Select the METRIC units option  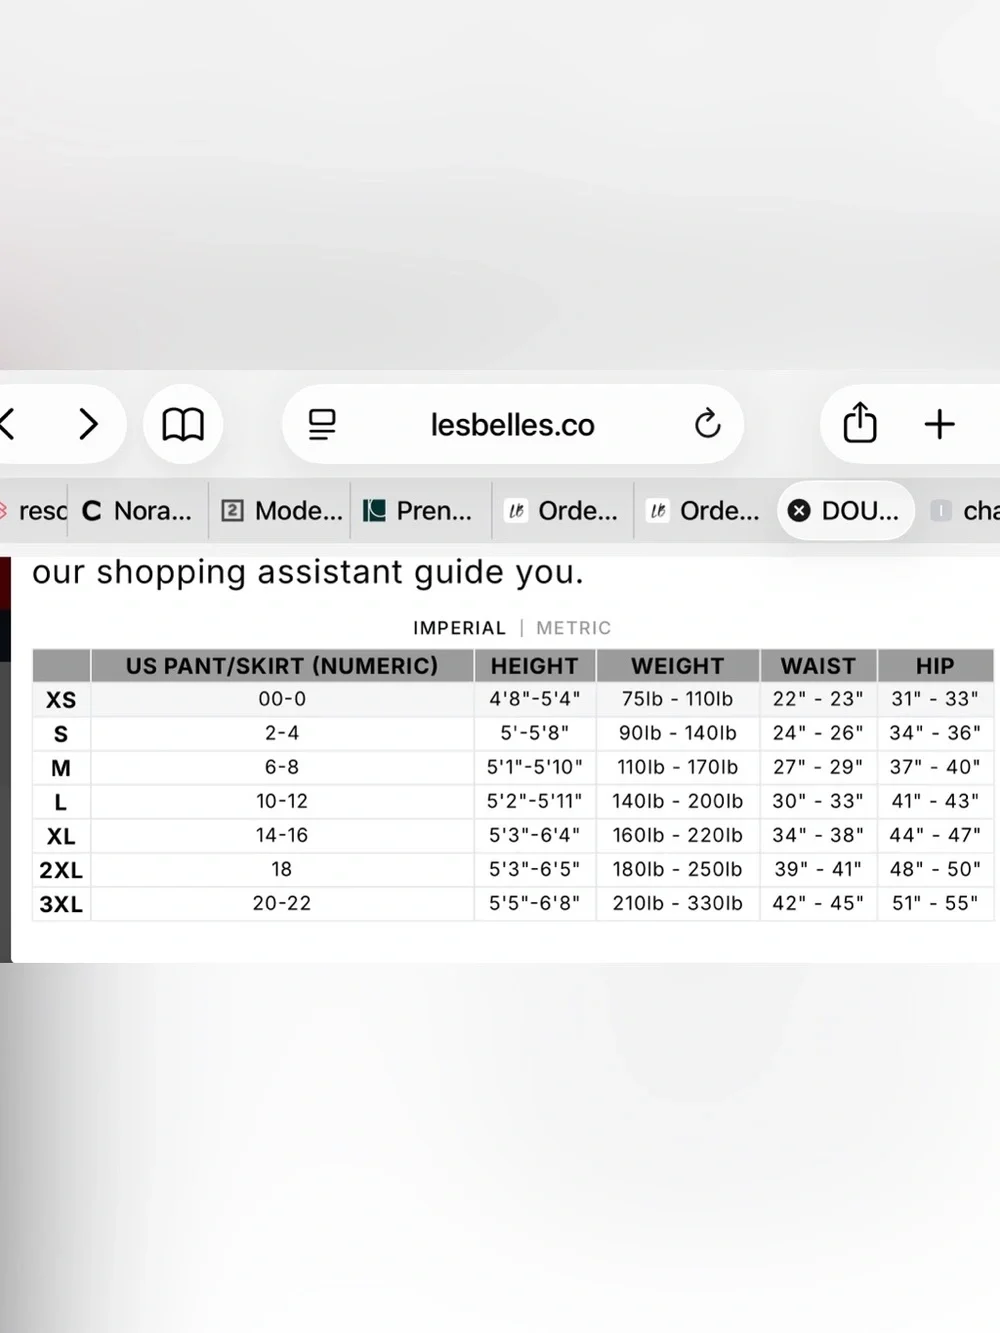pyautogui.click(x=573, y=628)
